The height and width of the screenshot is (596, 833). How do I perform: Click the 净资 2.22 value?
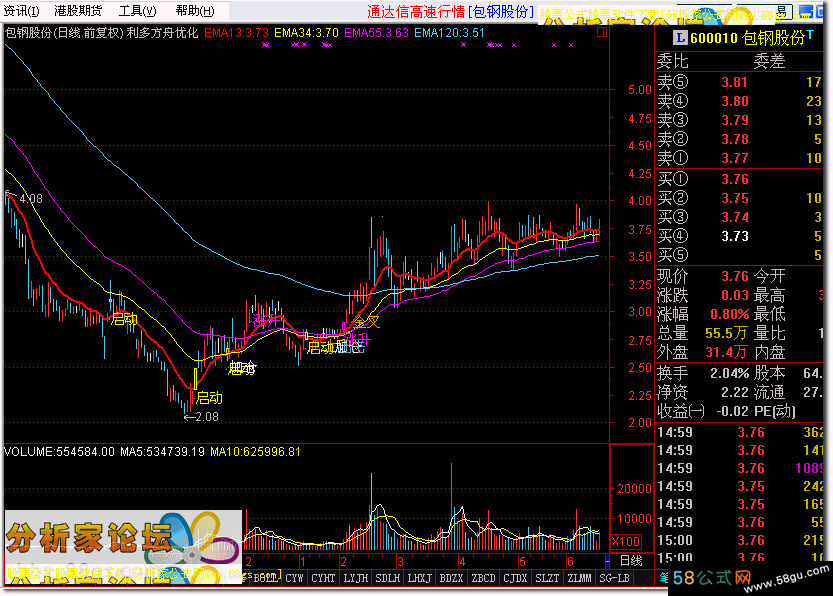734,393
